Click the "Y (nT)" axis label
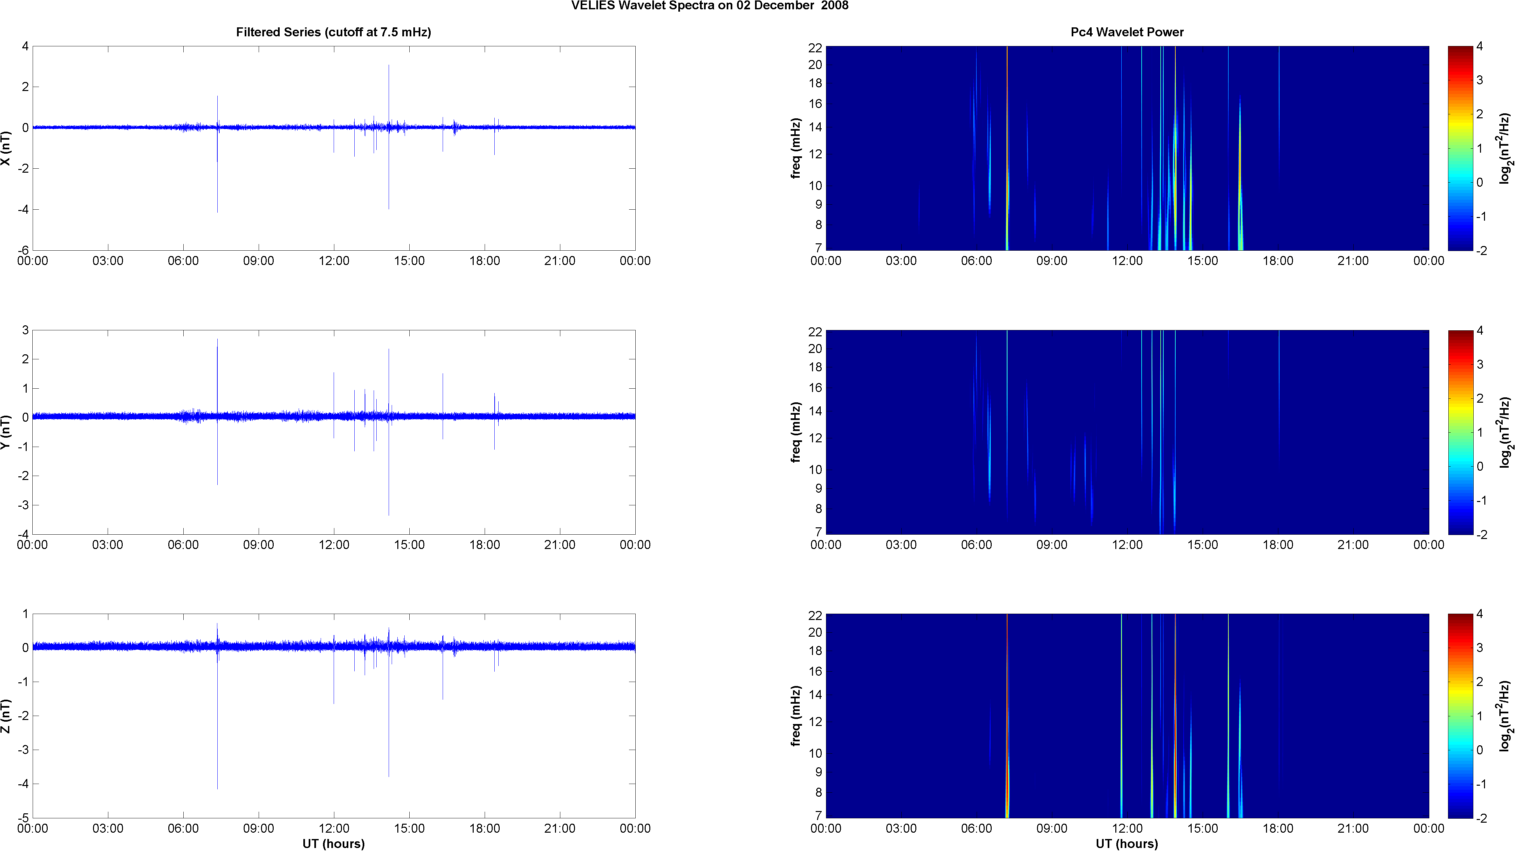1515x851 pixels. point(6,432)
